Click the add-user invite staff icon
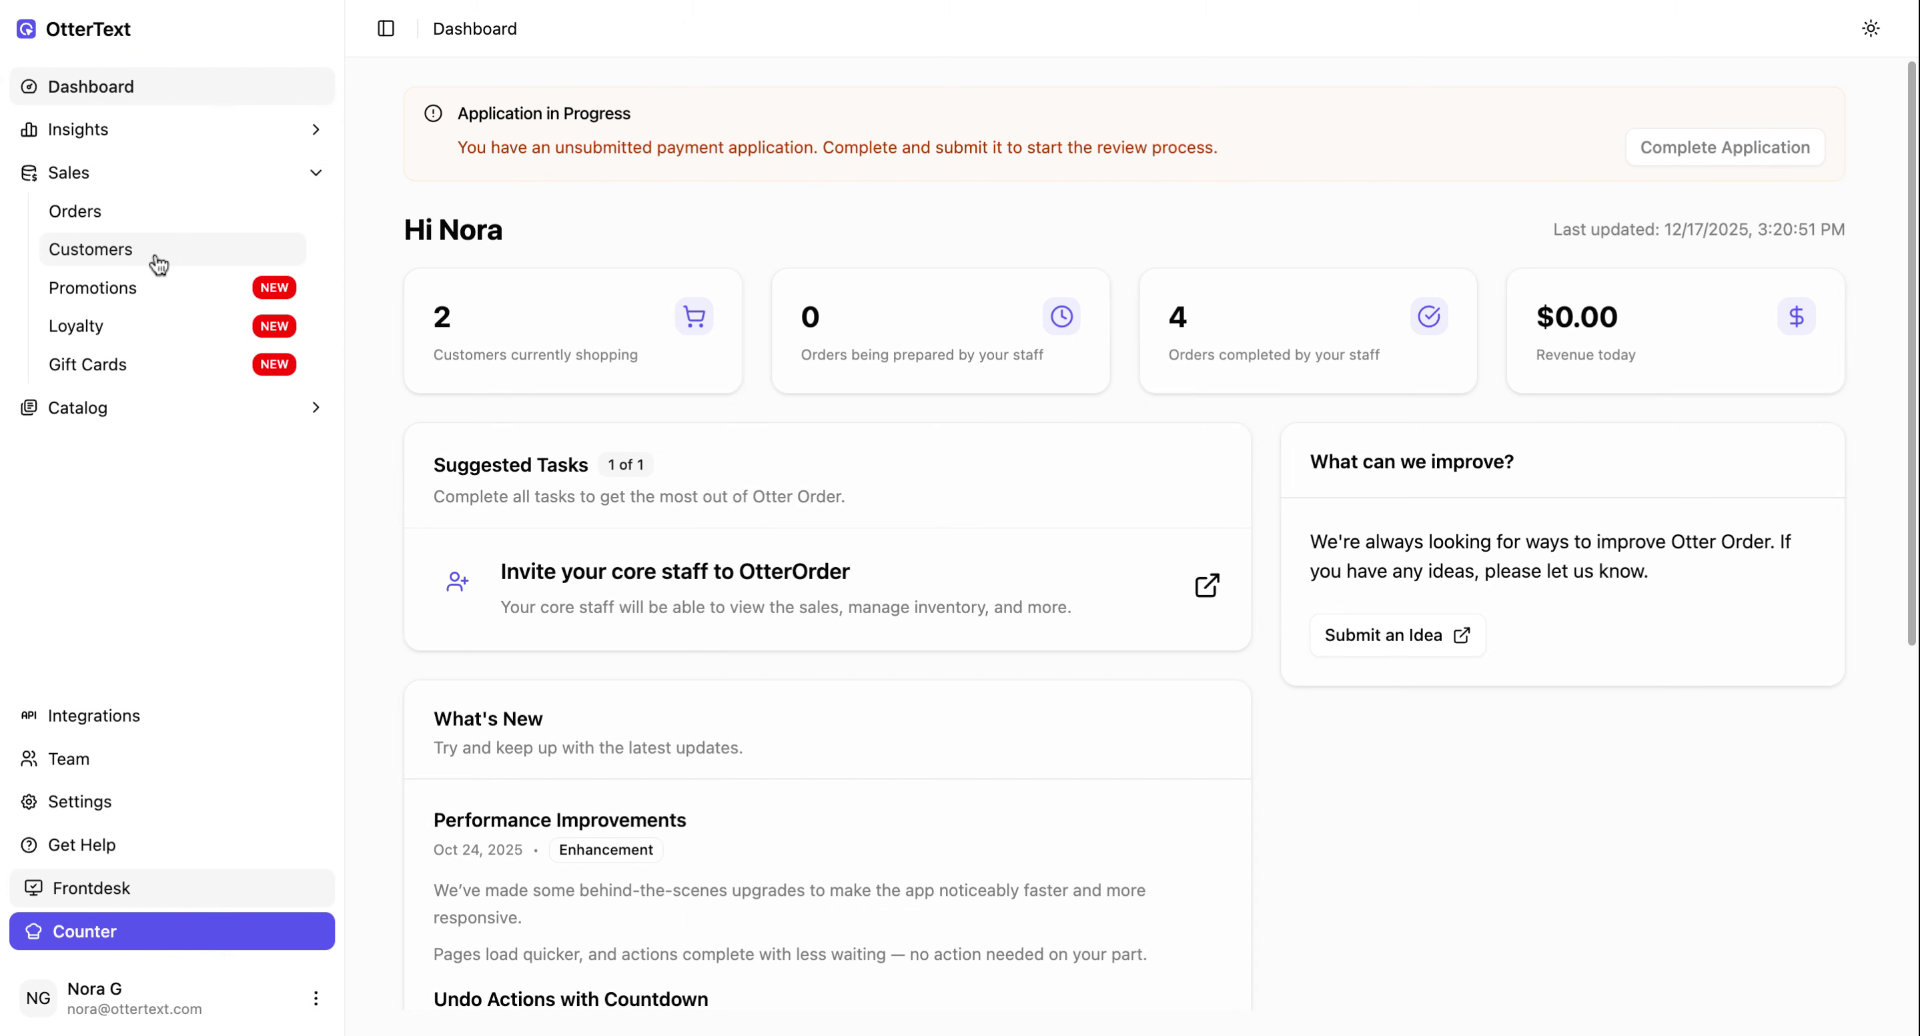 (x=457, y=582)
